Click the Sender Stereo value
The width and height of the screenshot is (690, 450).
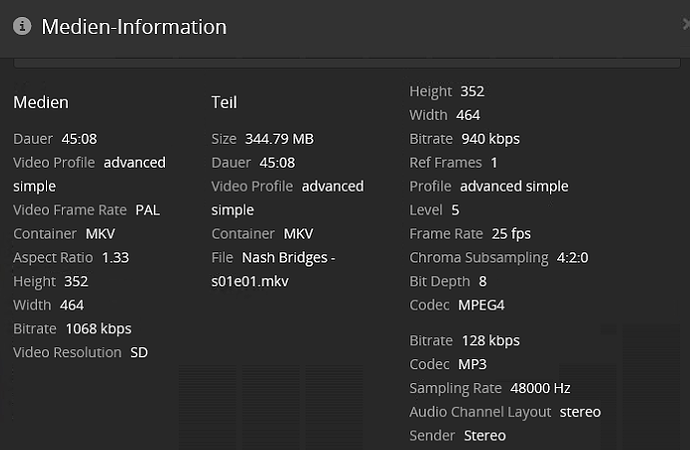click(x=485, y=436)
